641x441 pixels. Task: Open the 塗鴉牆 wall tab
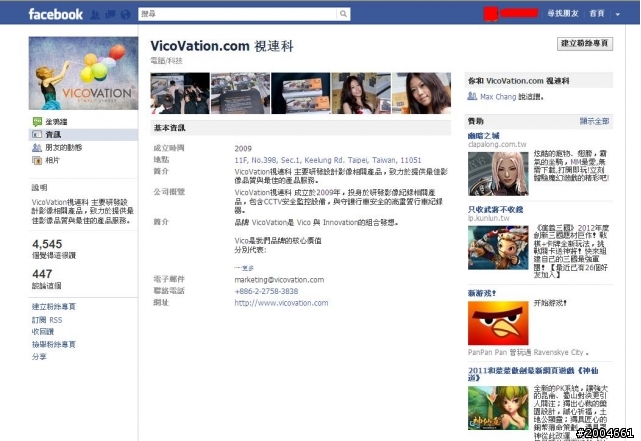pyautogui.click(x=56, y=121)
